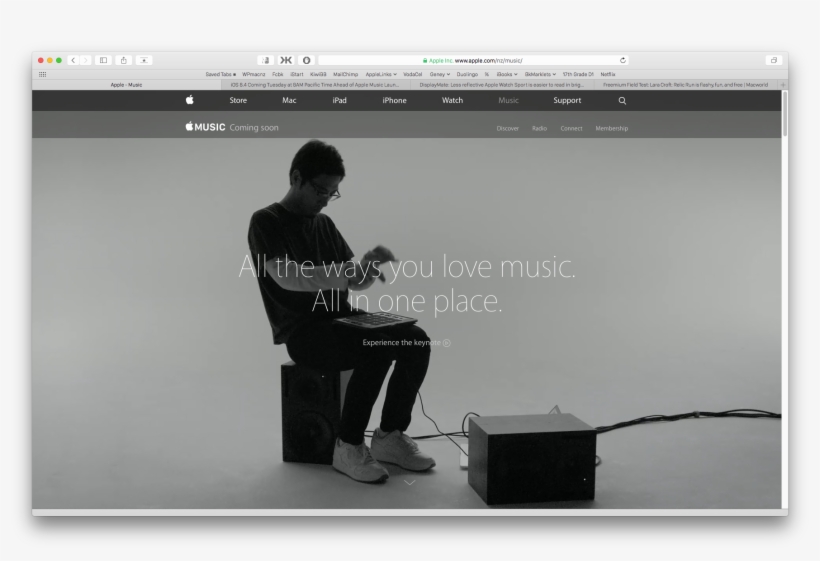Click the Top Sites grid icon
This screenshot has width=820, height=561.
[x=42, y=74]
